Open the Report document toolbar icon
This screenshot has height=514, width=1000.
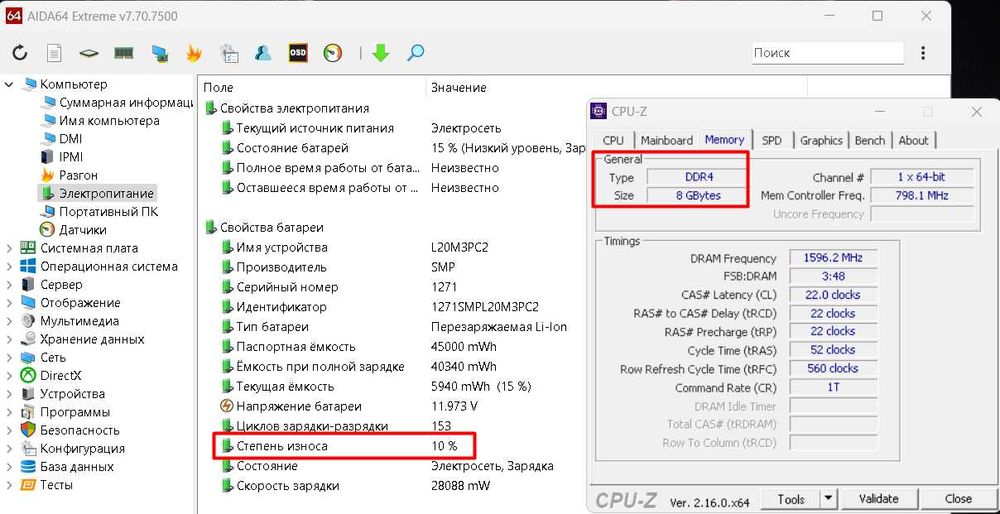click(54, 53)
